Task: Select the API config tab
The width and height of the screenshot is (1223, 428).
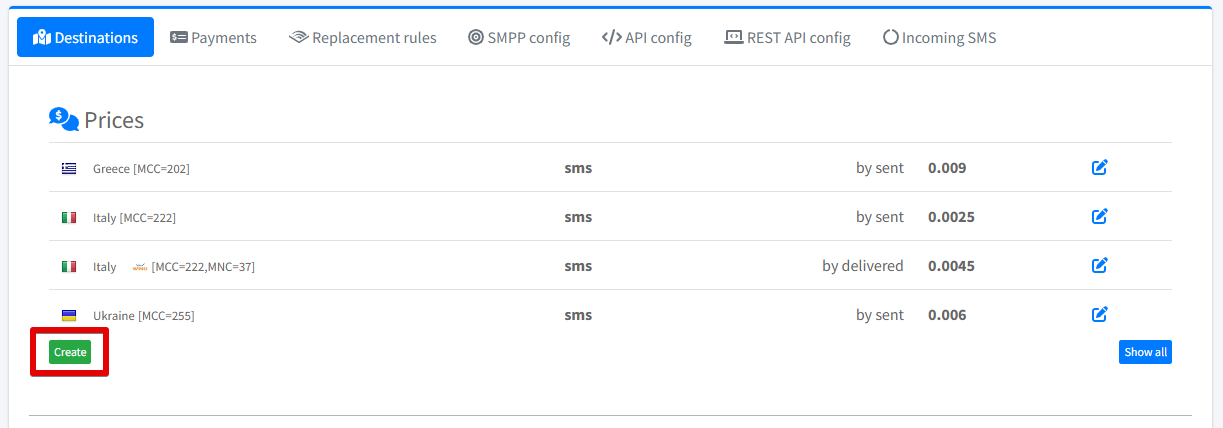Action: coord(647,38)
